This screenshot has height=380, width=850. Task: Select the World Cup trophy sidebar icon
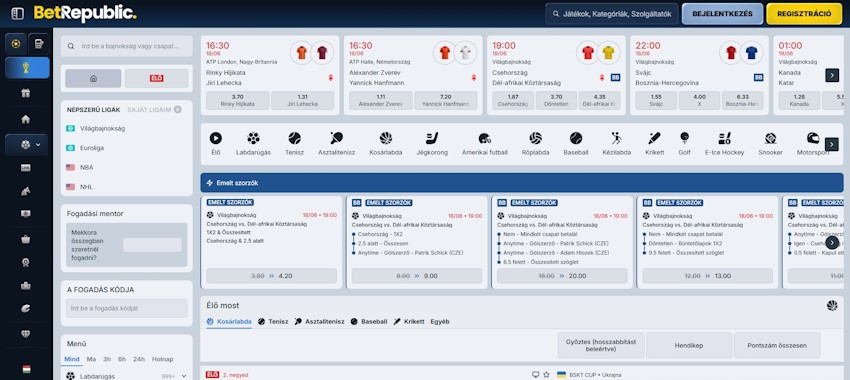click(x=27, y=68)
